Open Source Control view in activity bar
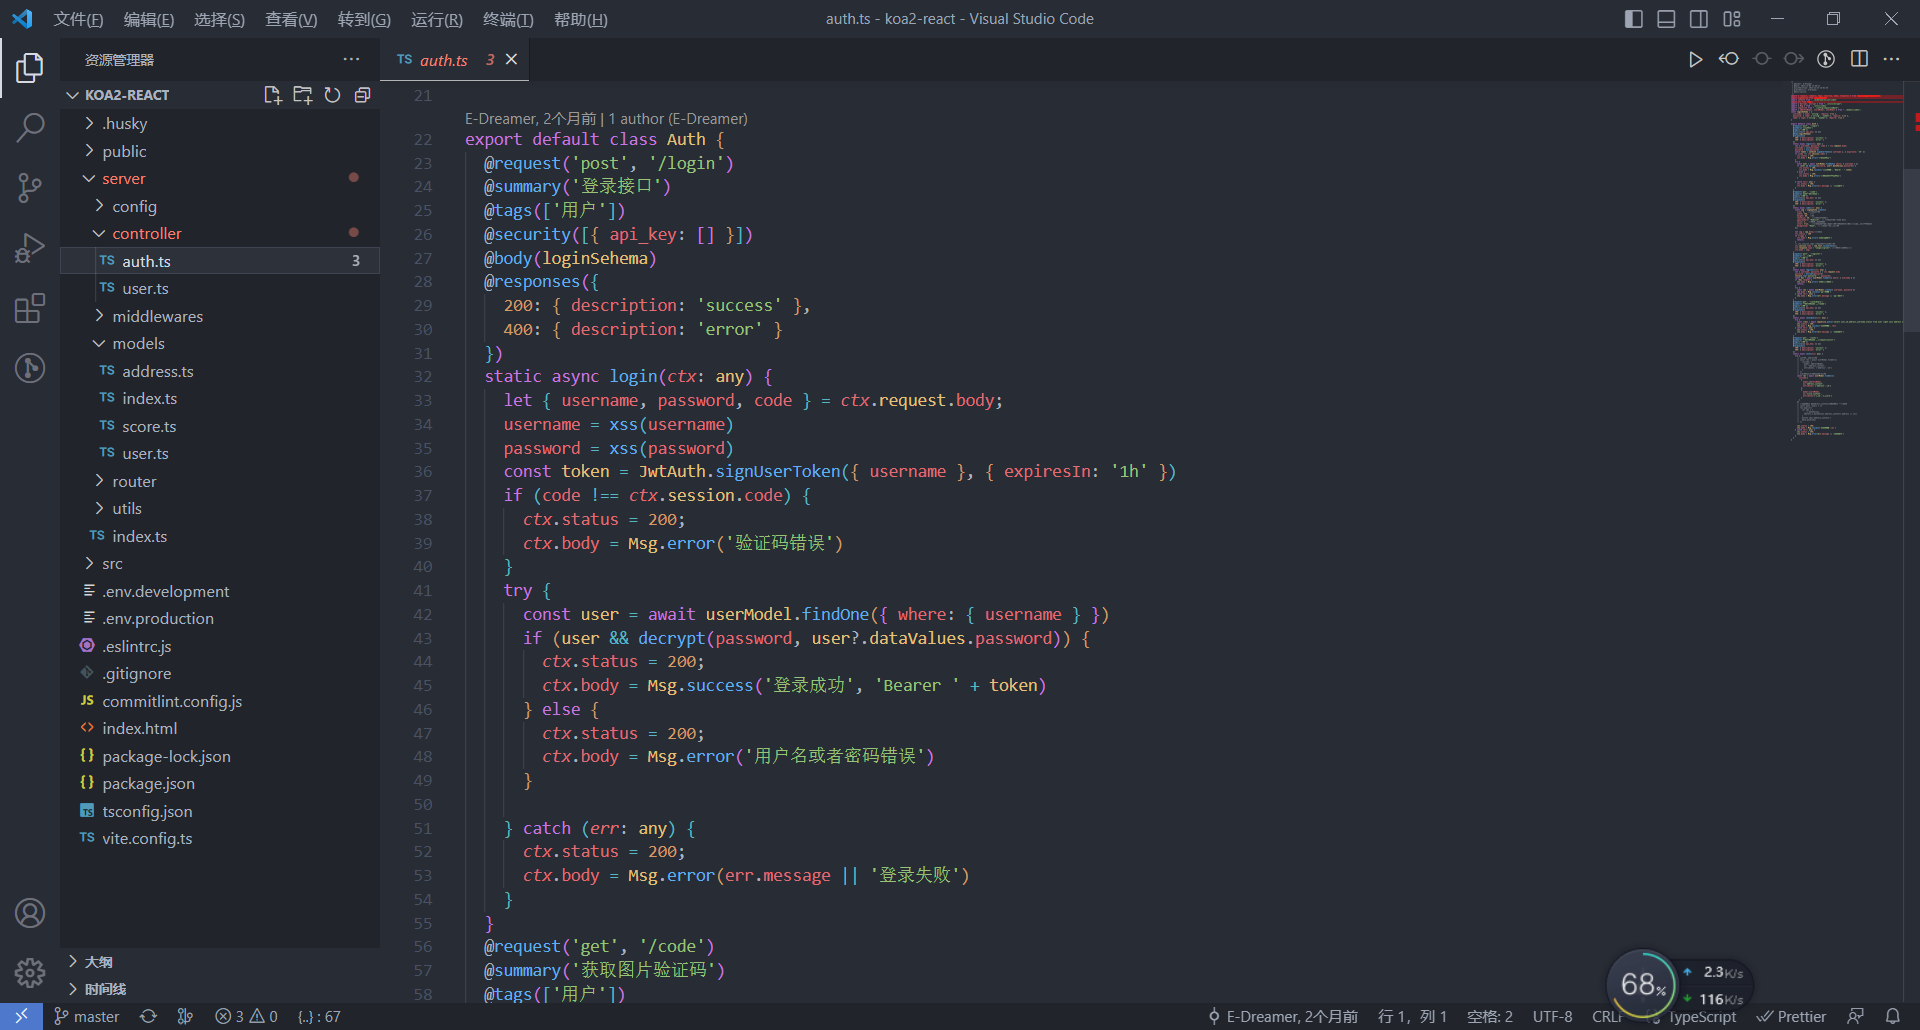This screenshot has width=1920, height=1030. click(x=30, y=187)
